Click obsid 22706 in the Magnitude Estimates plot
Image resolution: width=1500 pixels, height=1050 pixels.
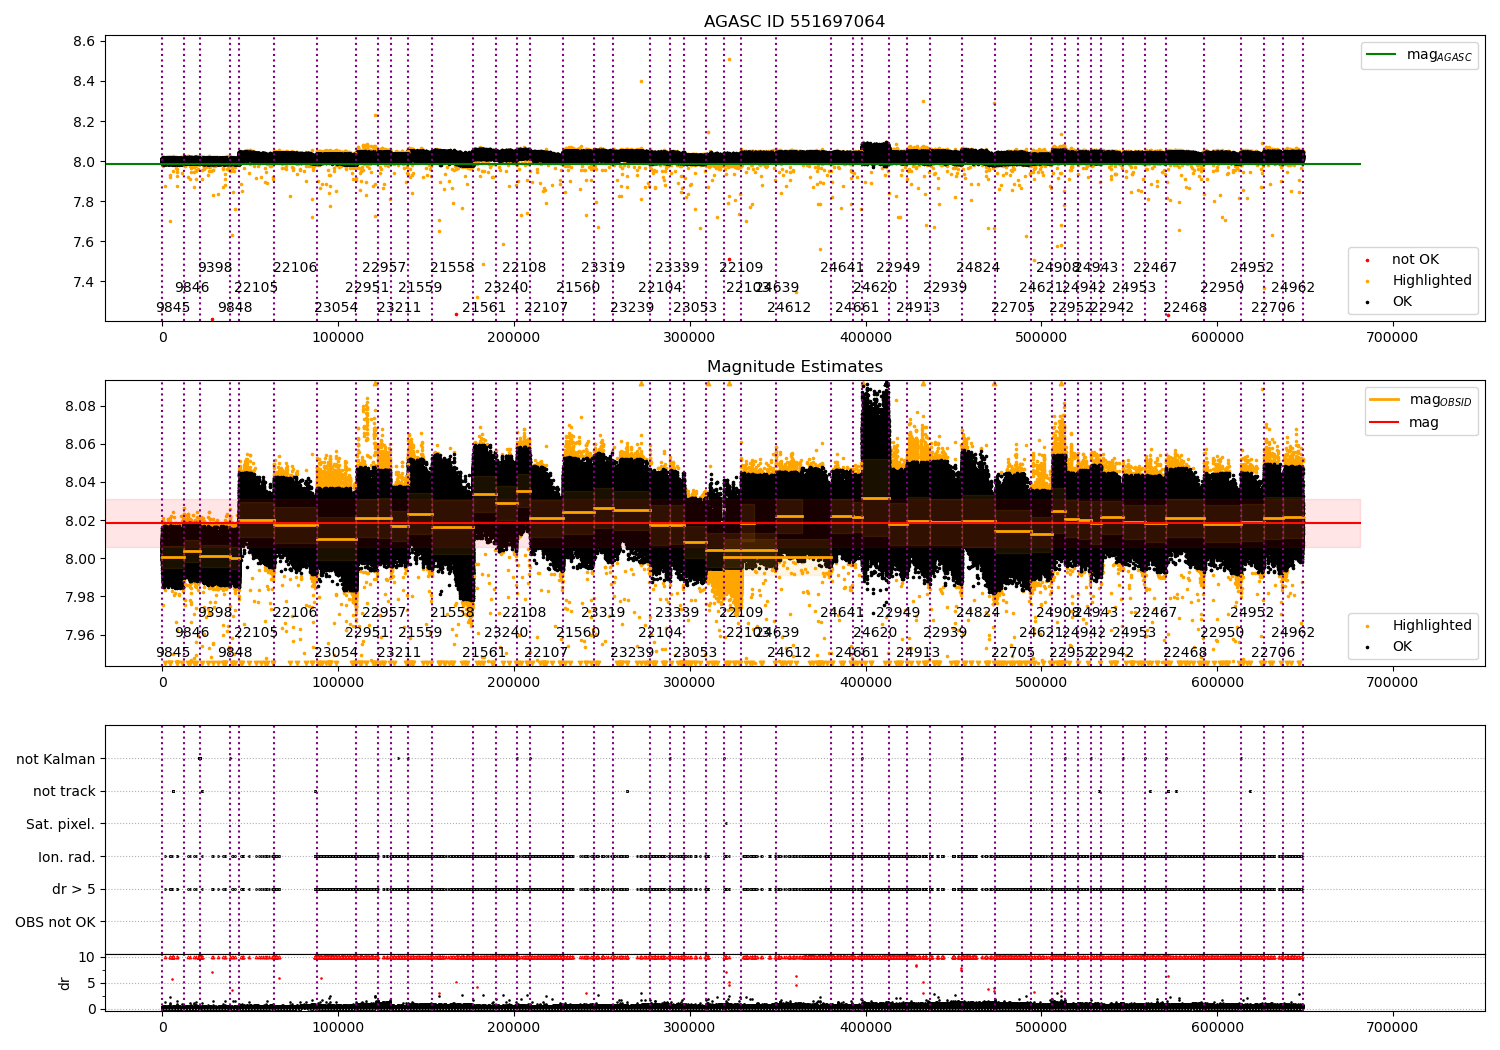[1273, 653]
